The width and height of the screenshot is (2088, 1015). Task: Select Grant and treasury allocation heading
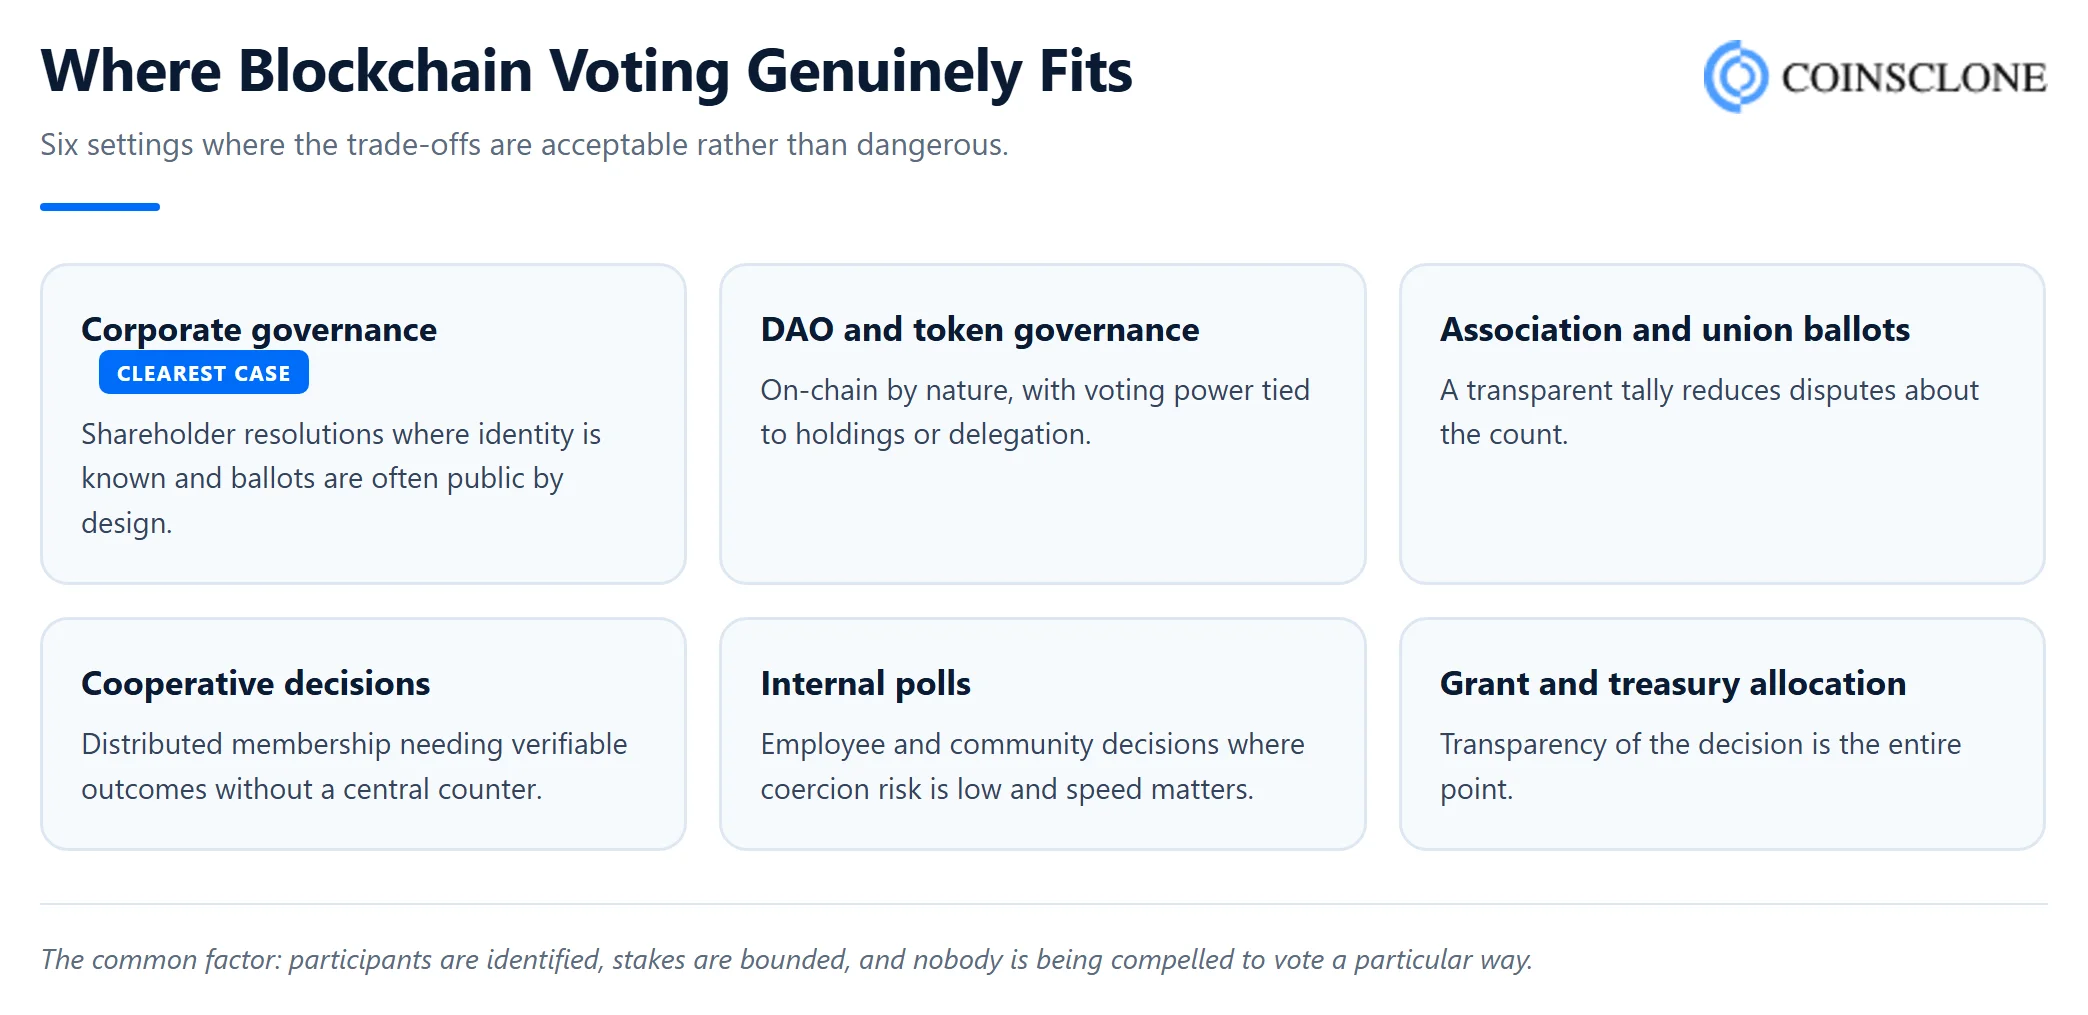1673,684
